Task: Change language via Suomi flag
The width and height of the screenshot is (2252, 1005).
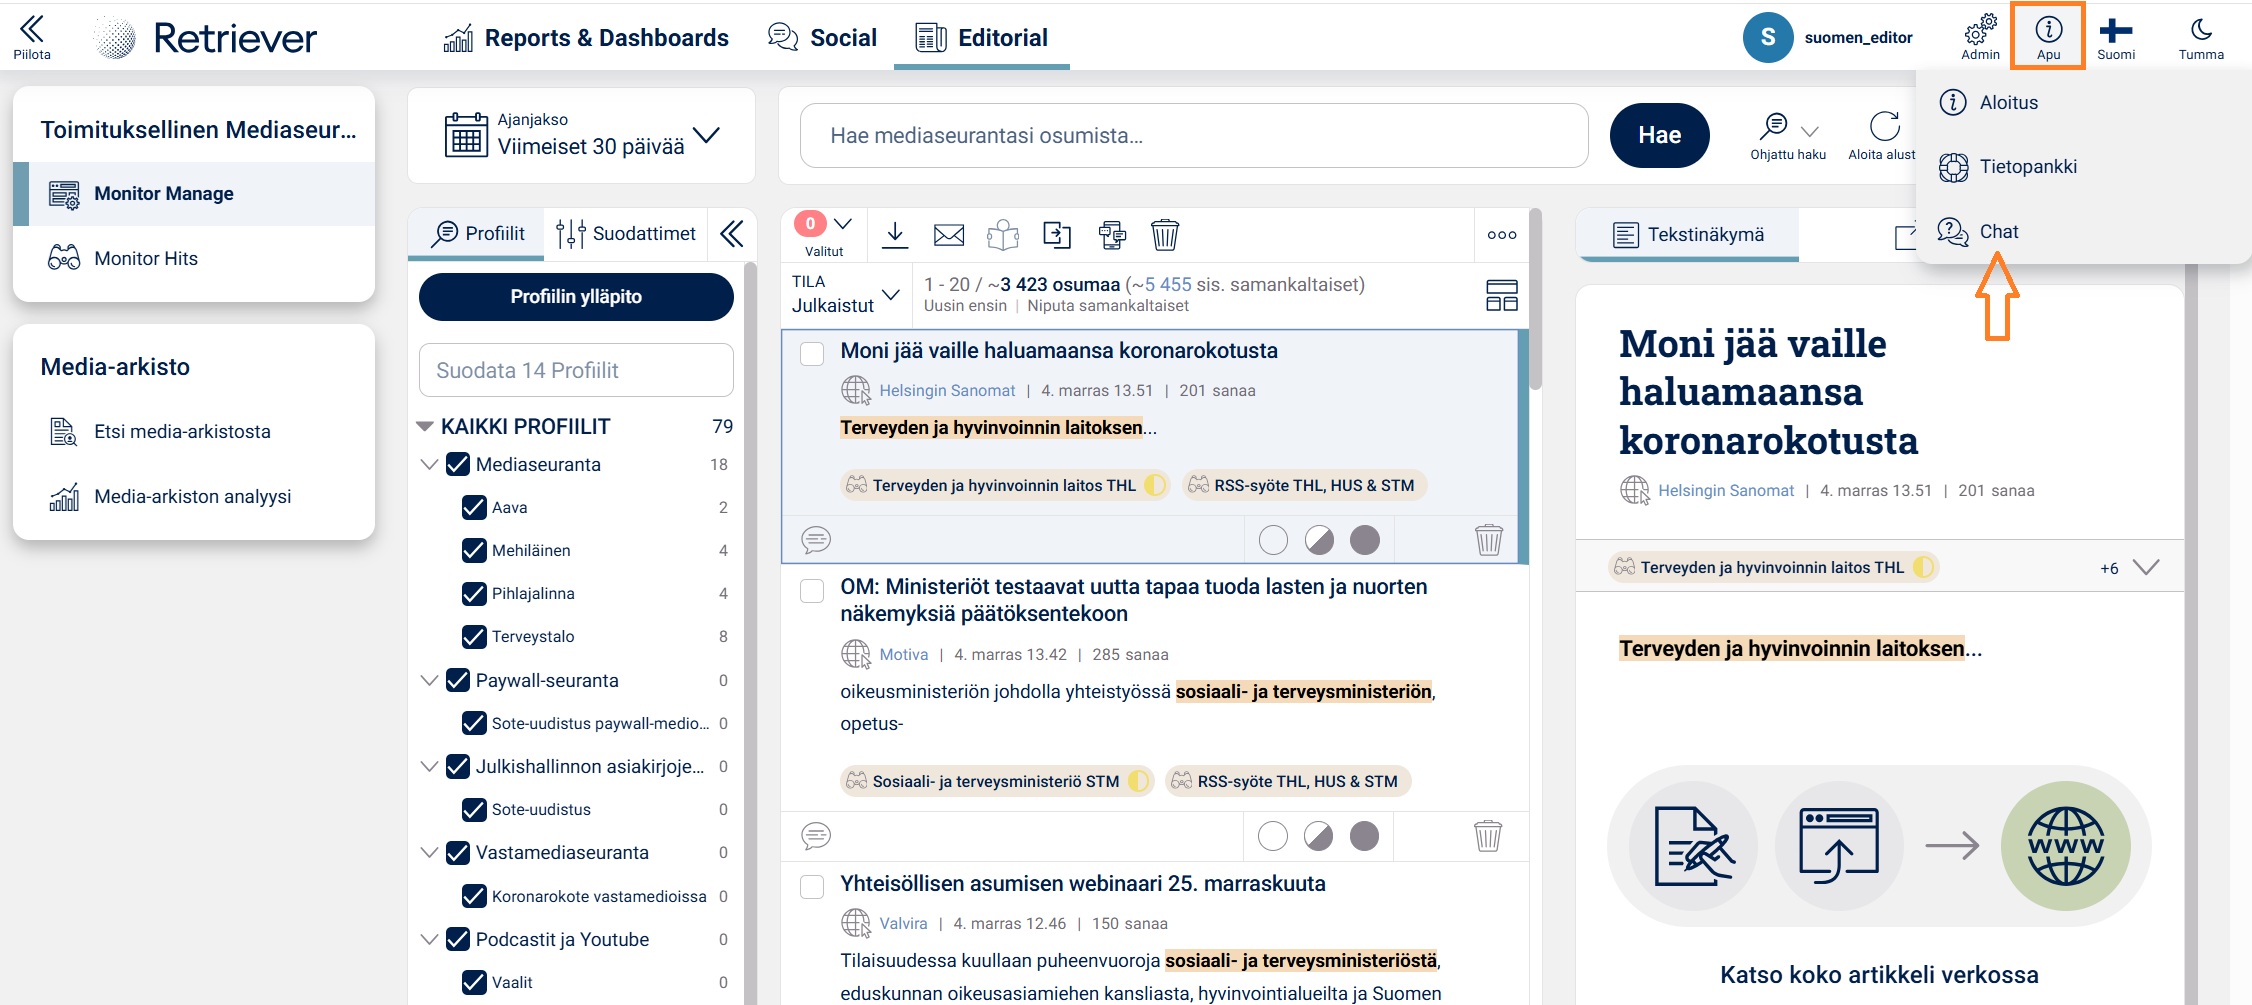Action: point(2116,37)
